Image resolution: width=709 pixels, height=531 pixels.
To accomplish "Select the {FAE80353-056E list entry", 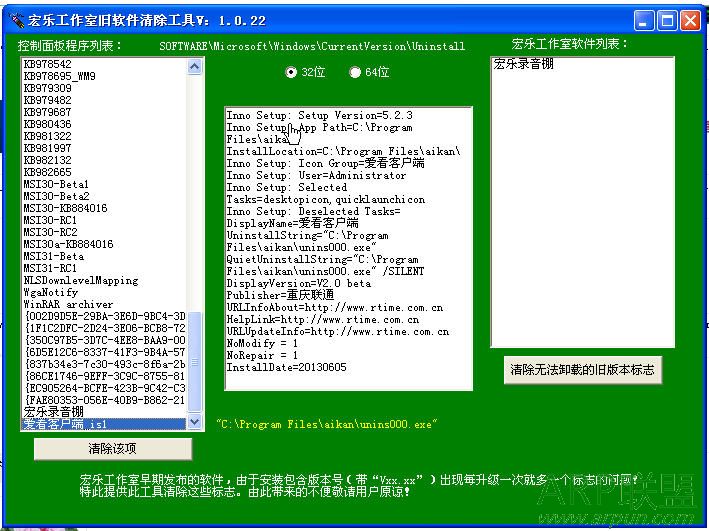I will (104, 400).
